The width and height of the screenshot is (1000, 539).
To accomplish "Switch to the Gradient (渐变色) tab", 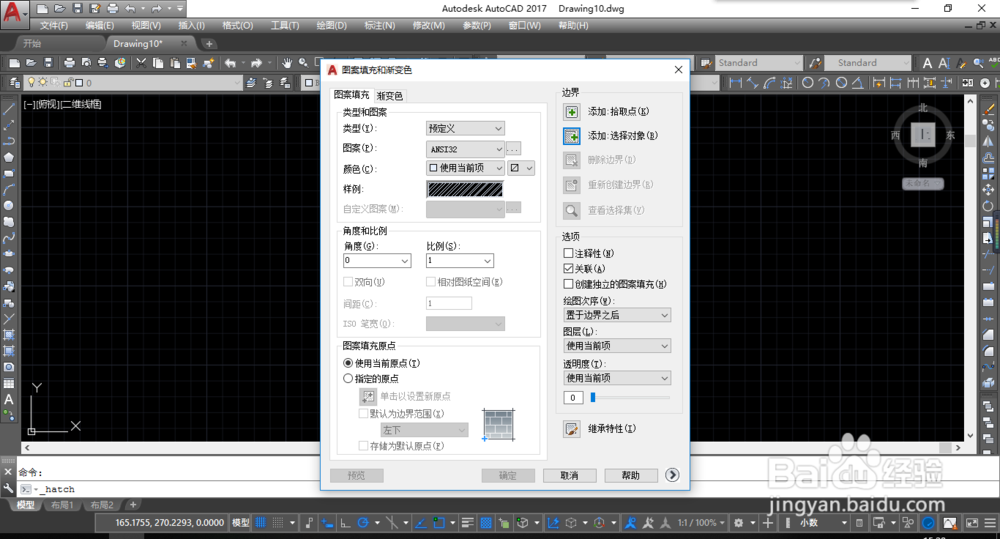I will click(390, 96).
